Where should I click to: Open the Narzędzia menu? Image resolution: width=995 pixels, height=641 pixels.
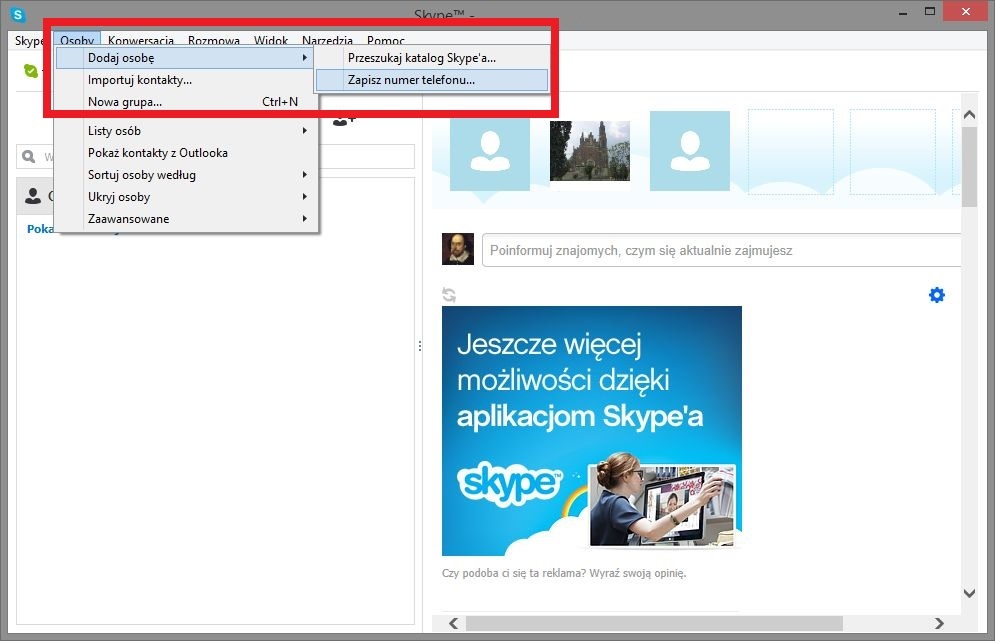coord(327,41)
